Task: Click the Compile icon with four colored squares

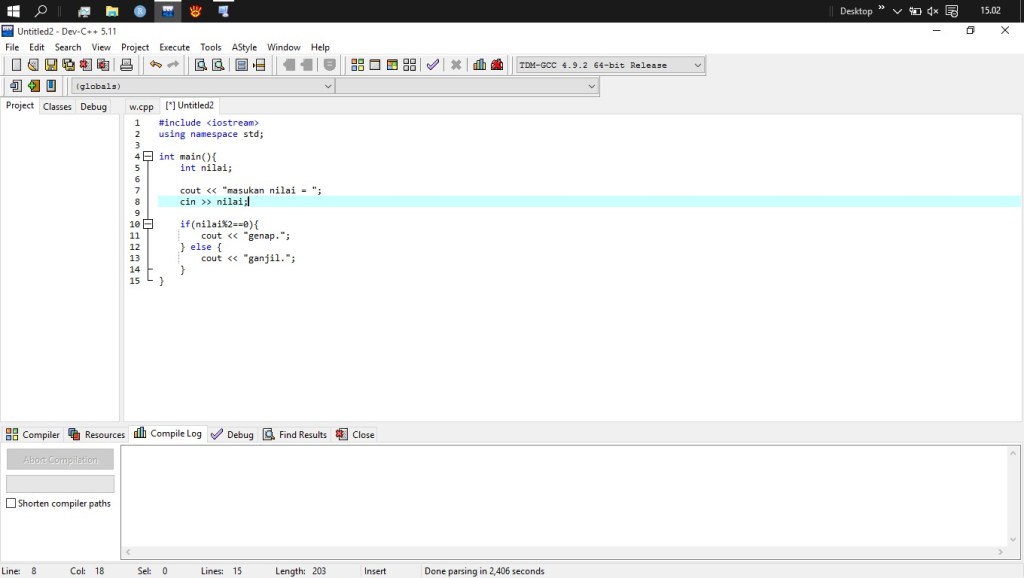Action: [357, 65]
